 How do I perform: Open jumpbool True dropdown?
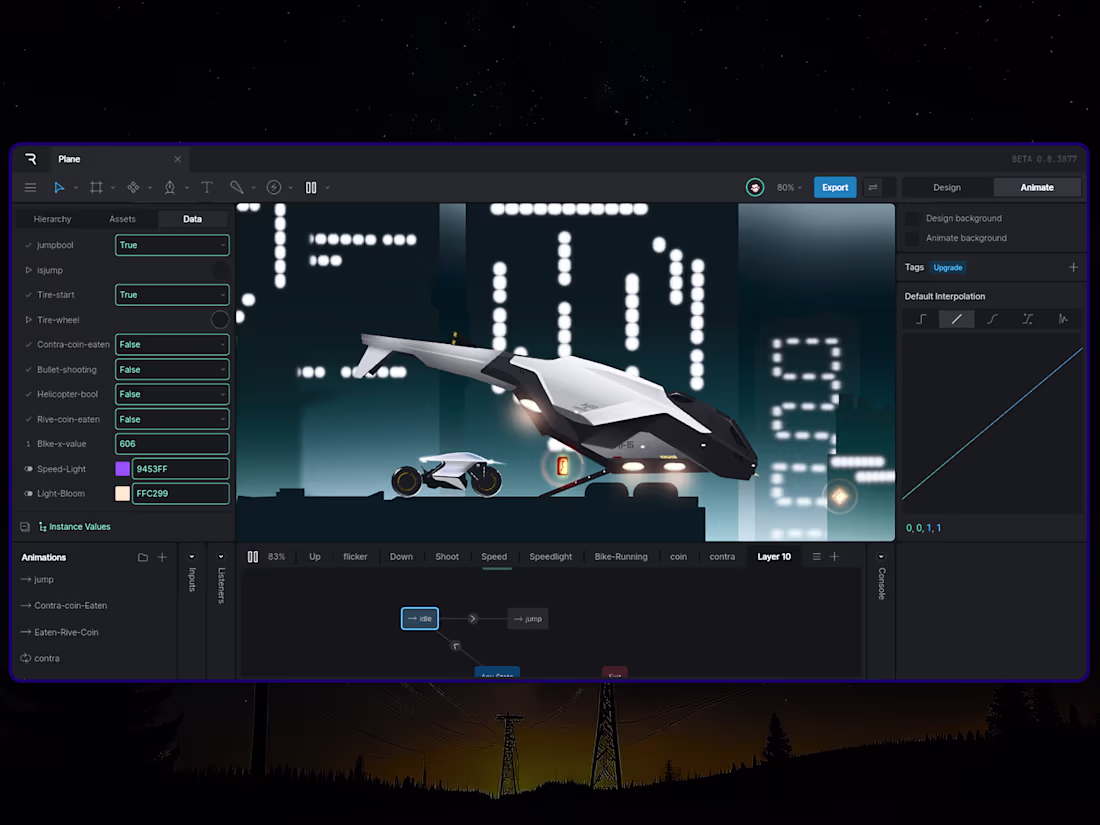point(172,245)
